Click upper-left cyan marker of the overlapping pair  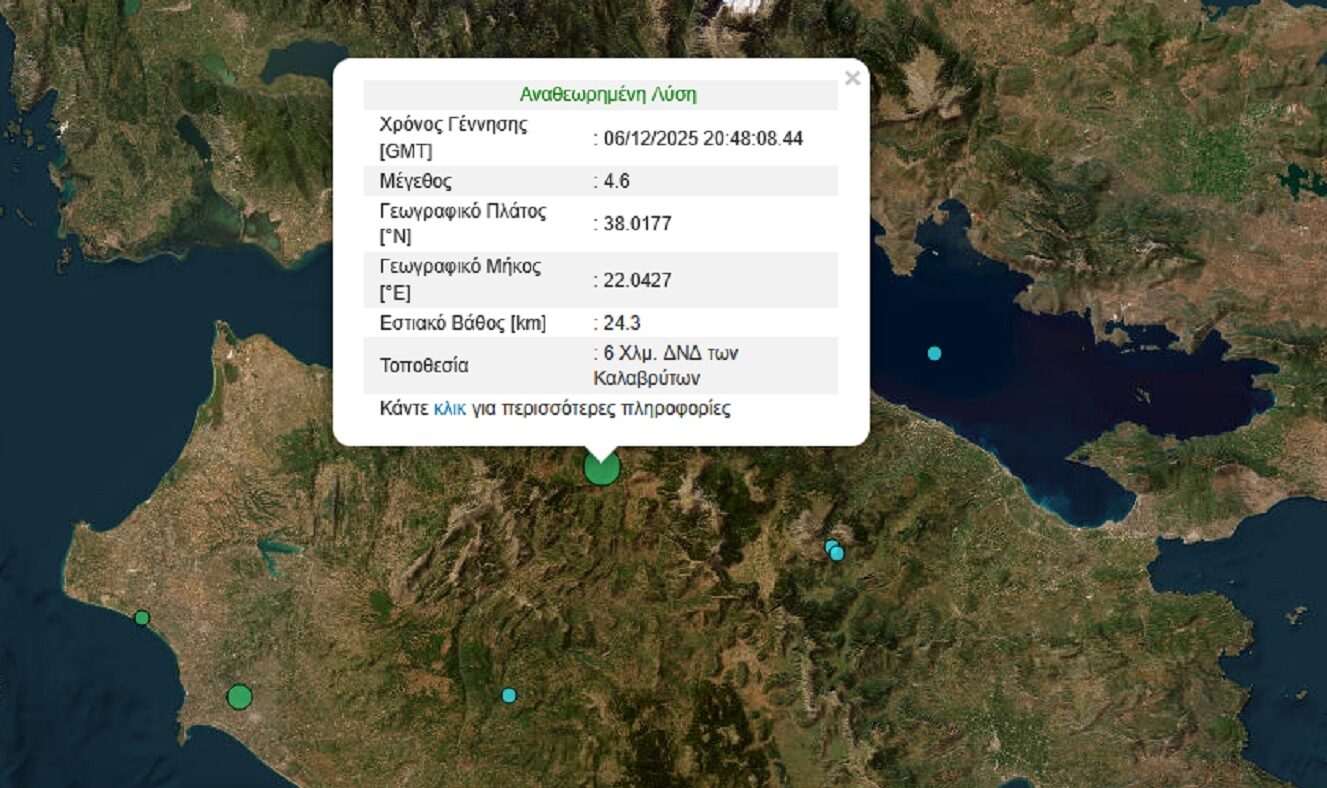(x=829, y=546)
